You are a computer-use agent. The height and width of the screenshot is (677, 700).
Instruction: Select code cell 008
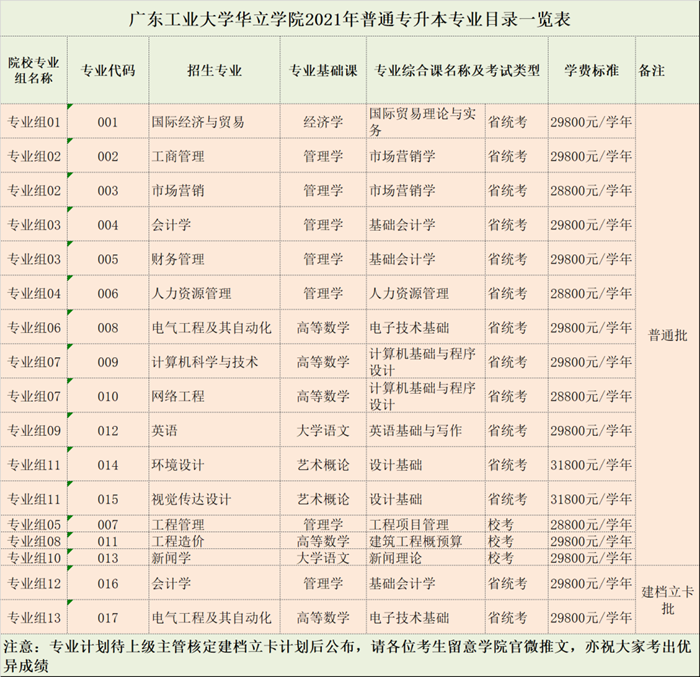108,327
